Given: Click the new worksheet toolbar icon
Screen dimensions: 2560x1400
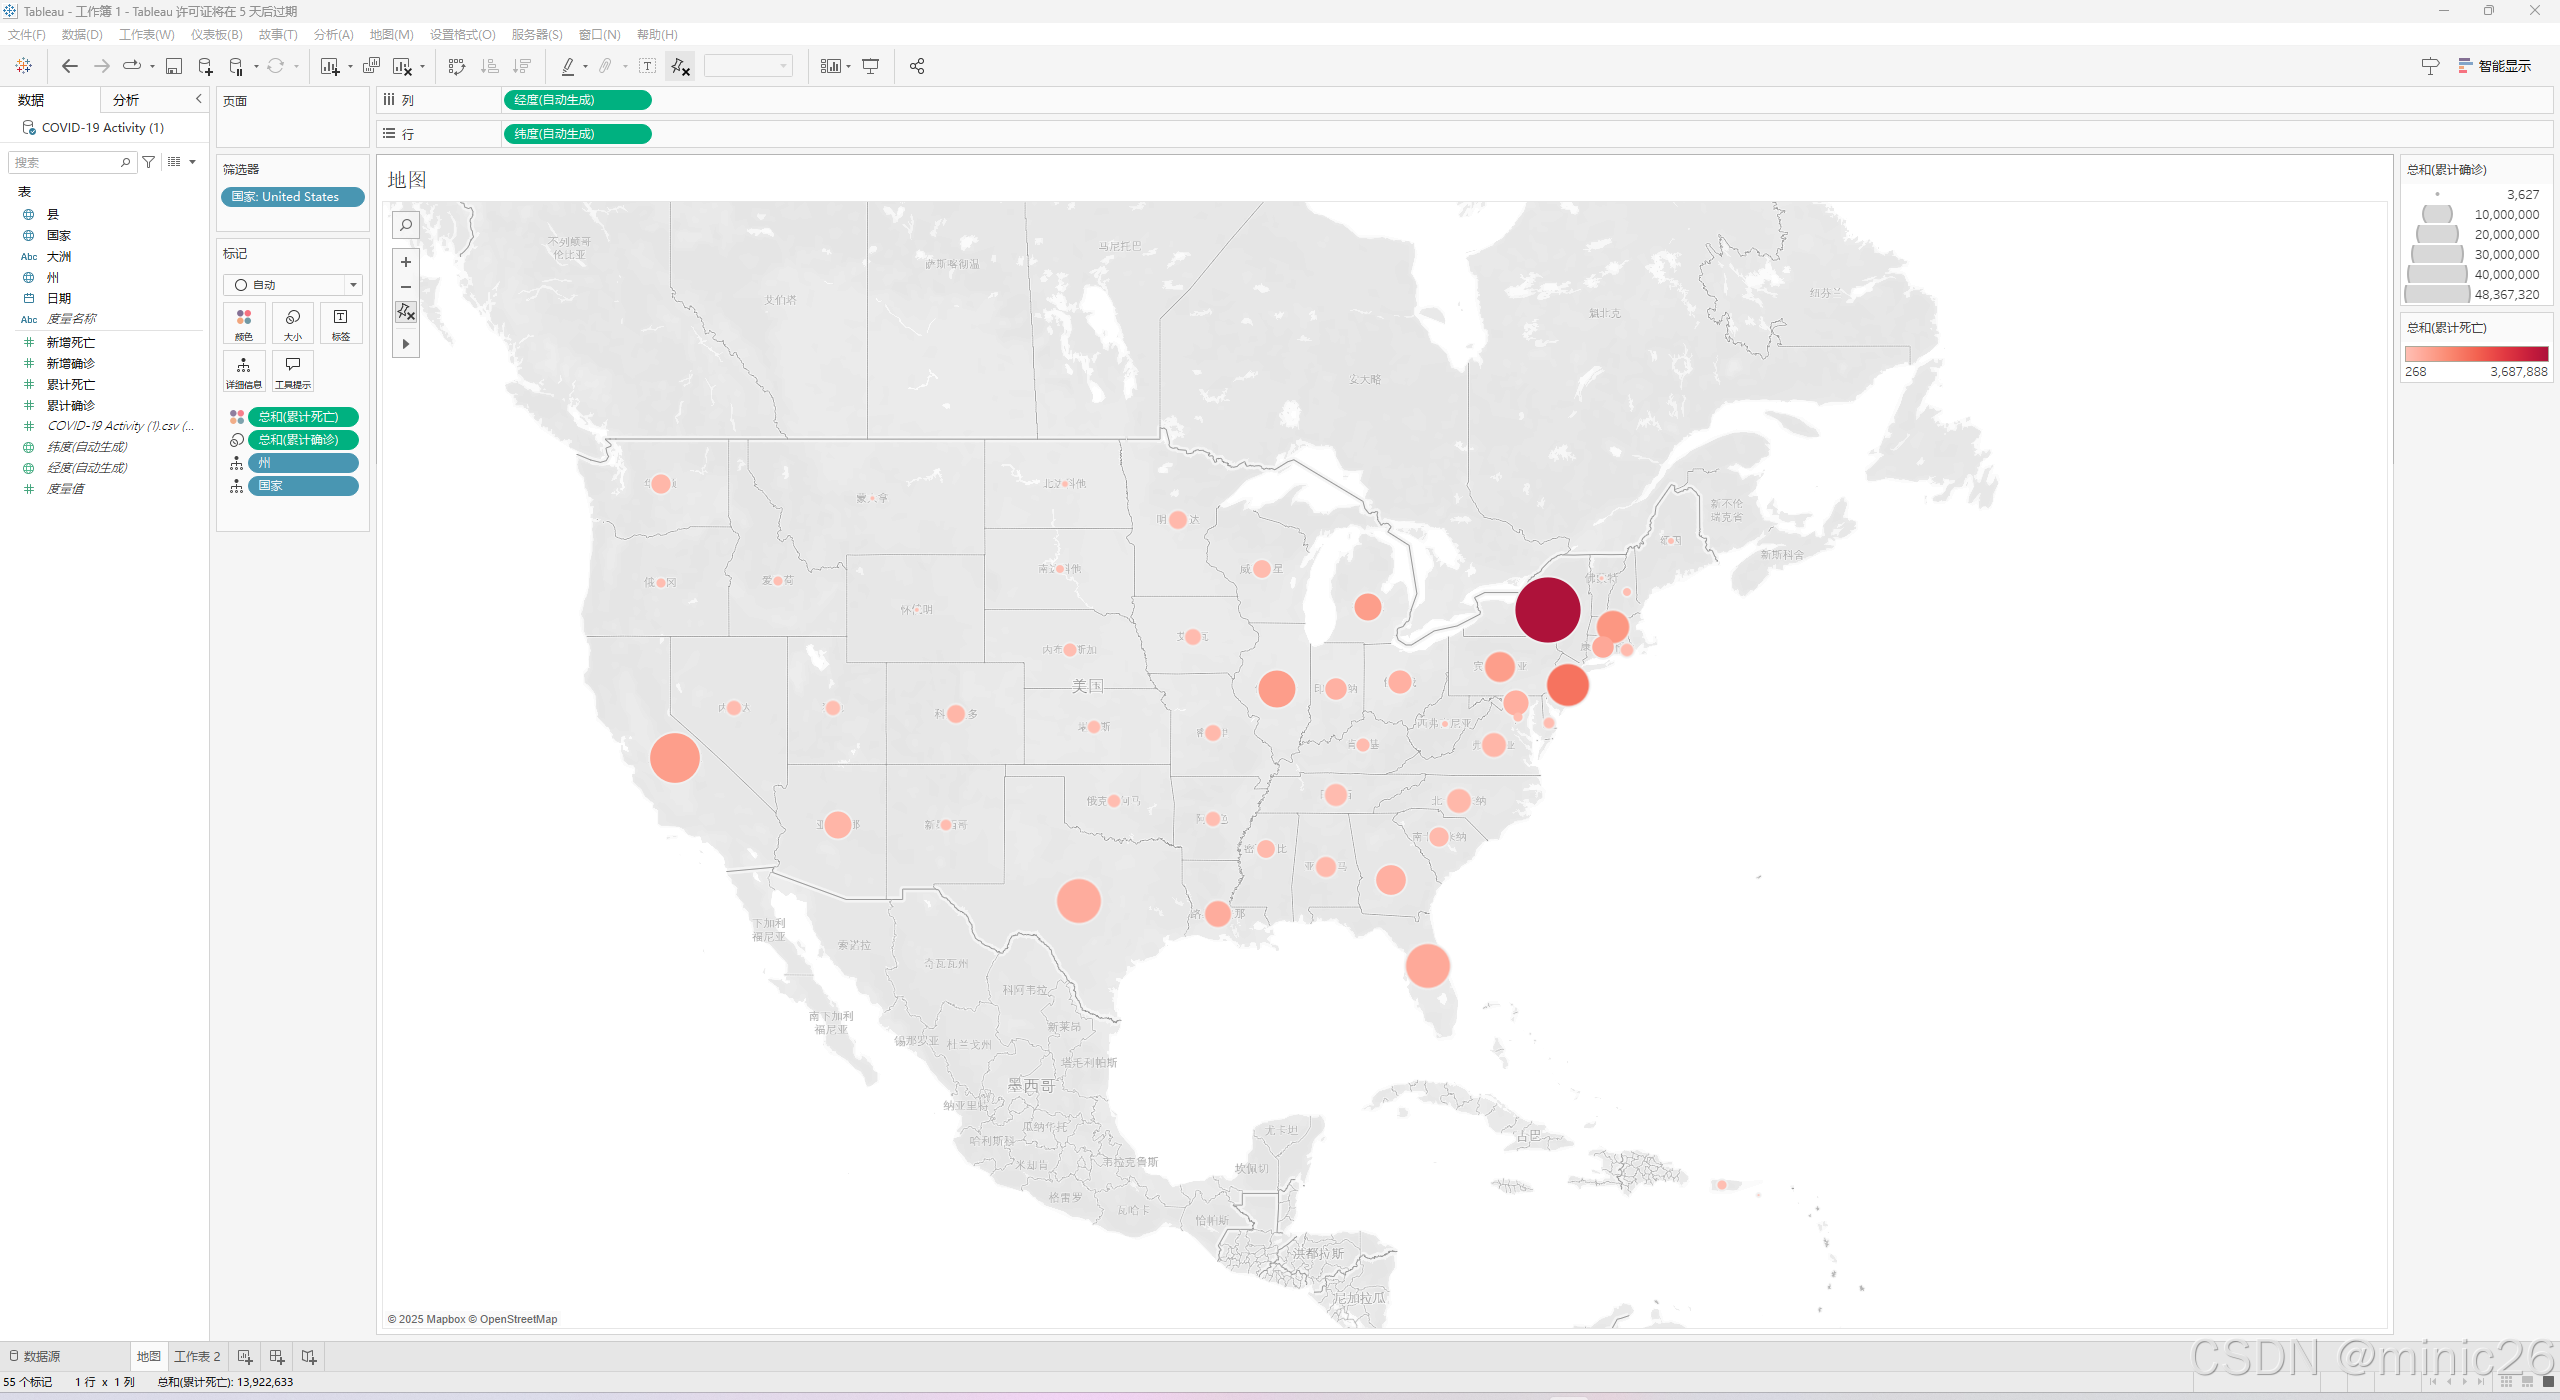Looking at the screenshot, I should [329, 66].
